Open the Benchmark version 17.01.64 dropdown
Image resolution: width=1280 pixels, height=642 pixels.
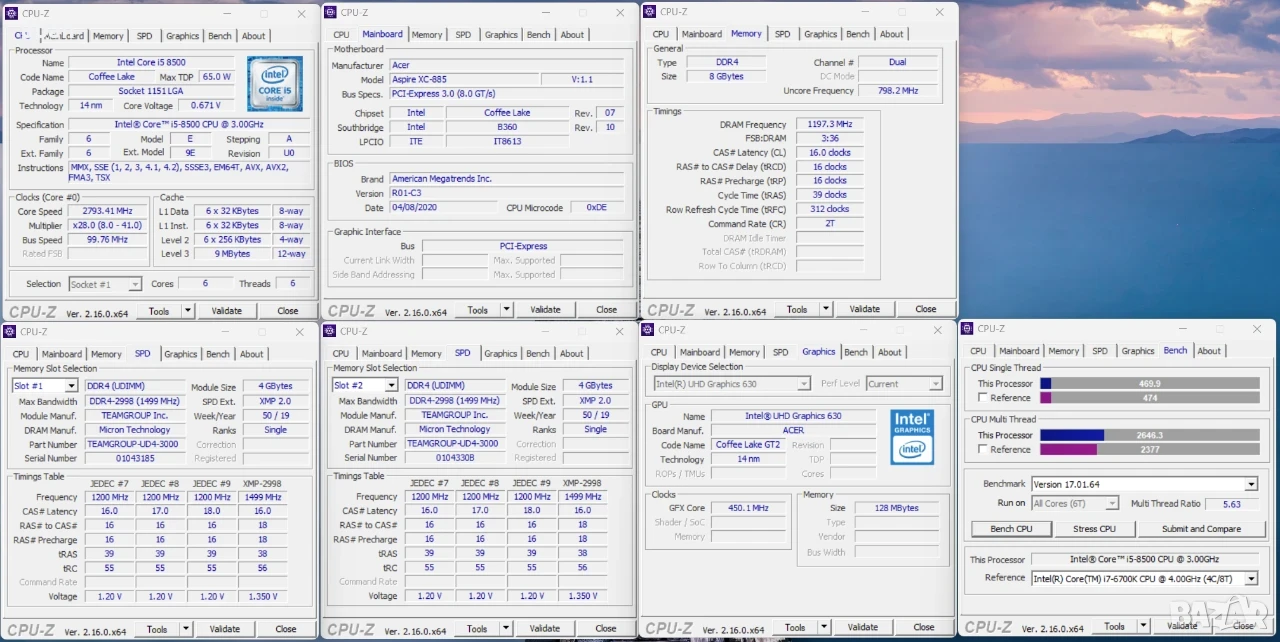pyautogui.click(x=1251, y=484)
